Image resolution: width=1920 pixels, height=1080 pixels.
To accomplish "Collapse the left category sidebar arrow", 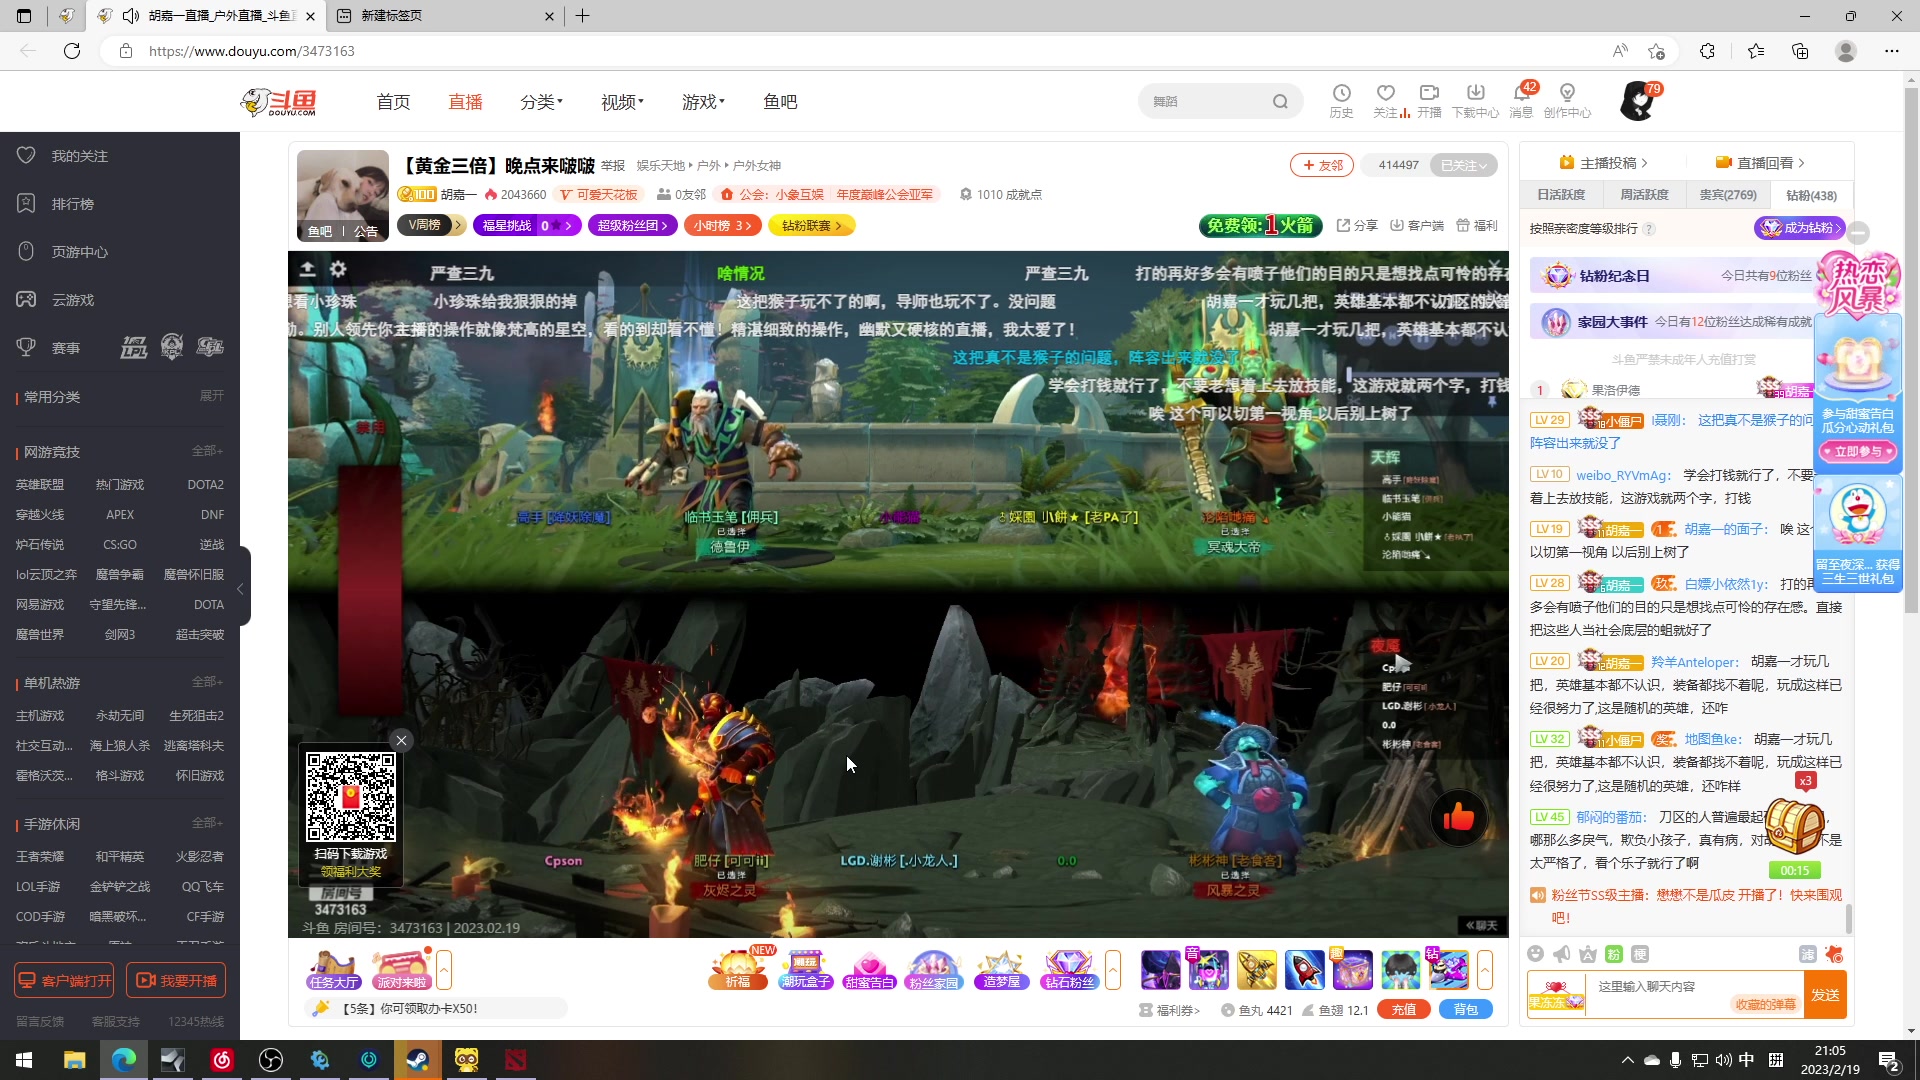I will pos(240,590).
